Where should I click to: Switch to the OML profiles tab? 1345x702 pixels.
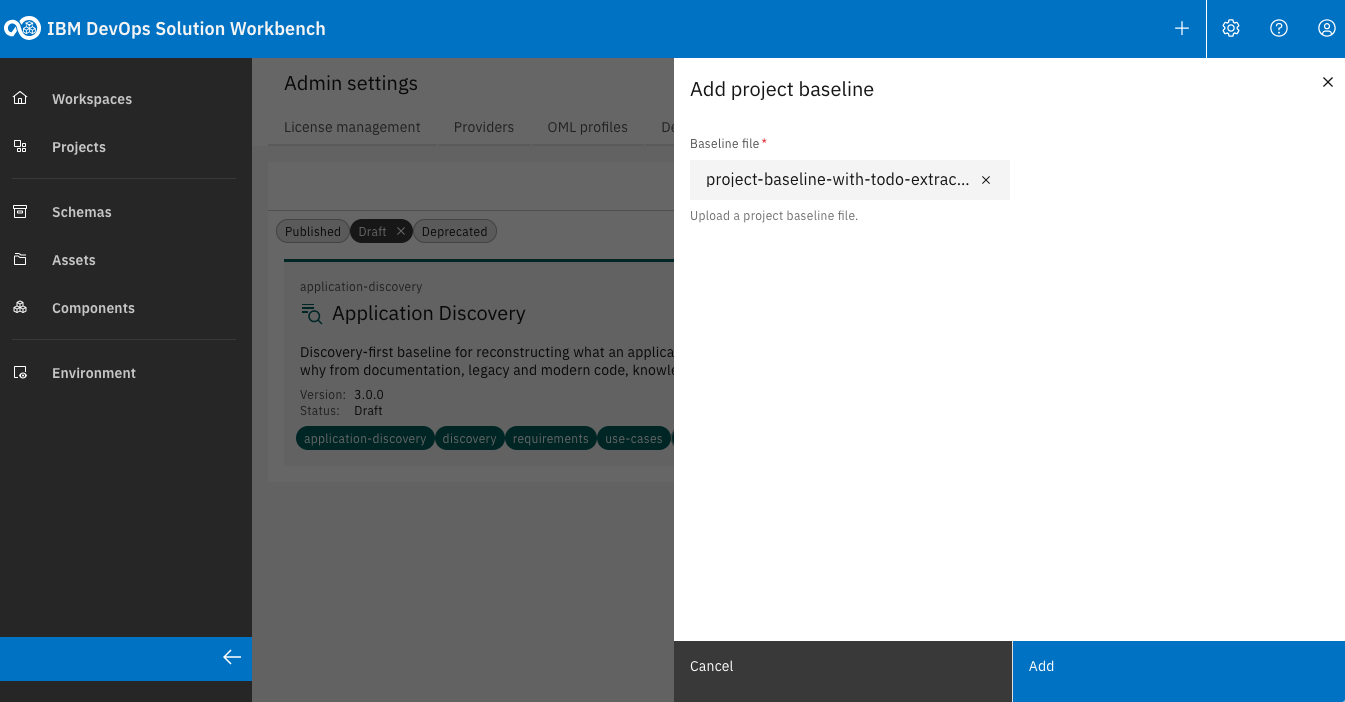pos(588,127)
